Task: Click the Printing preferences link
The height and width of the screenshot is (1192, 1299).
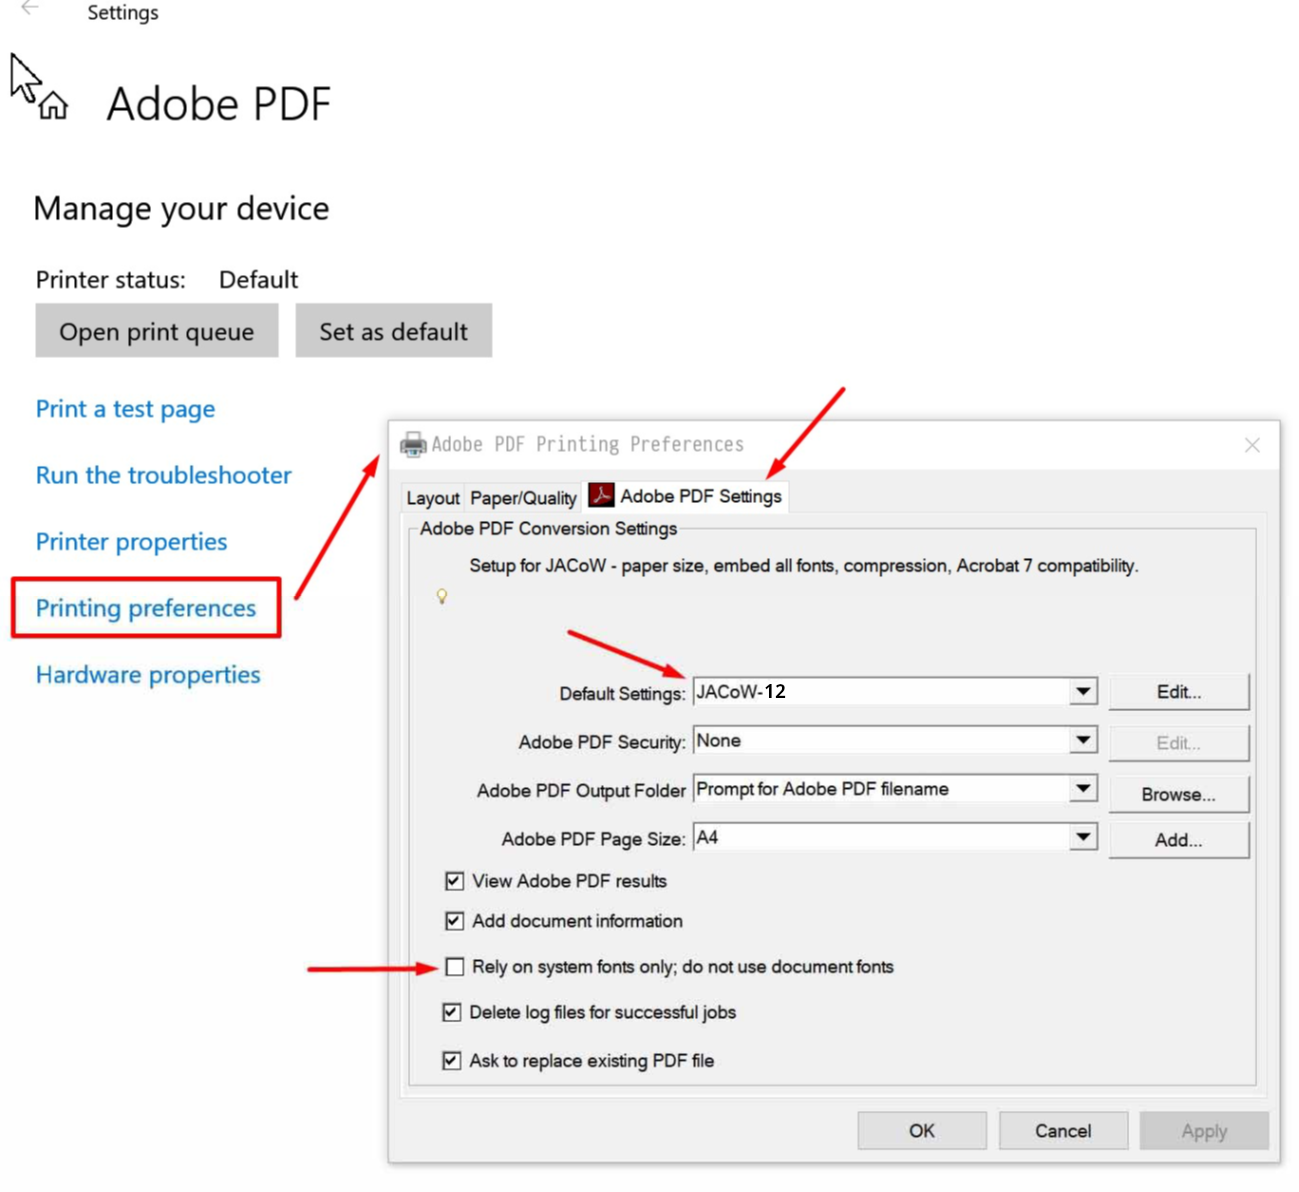Action: click(x=146, y=608)
